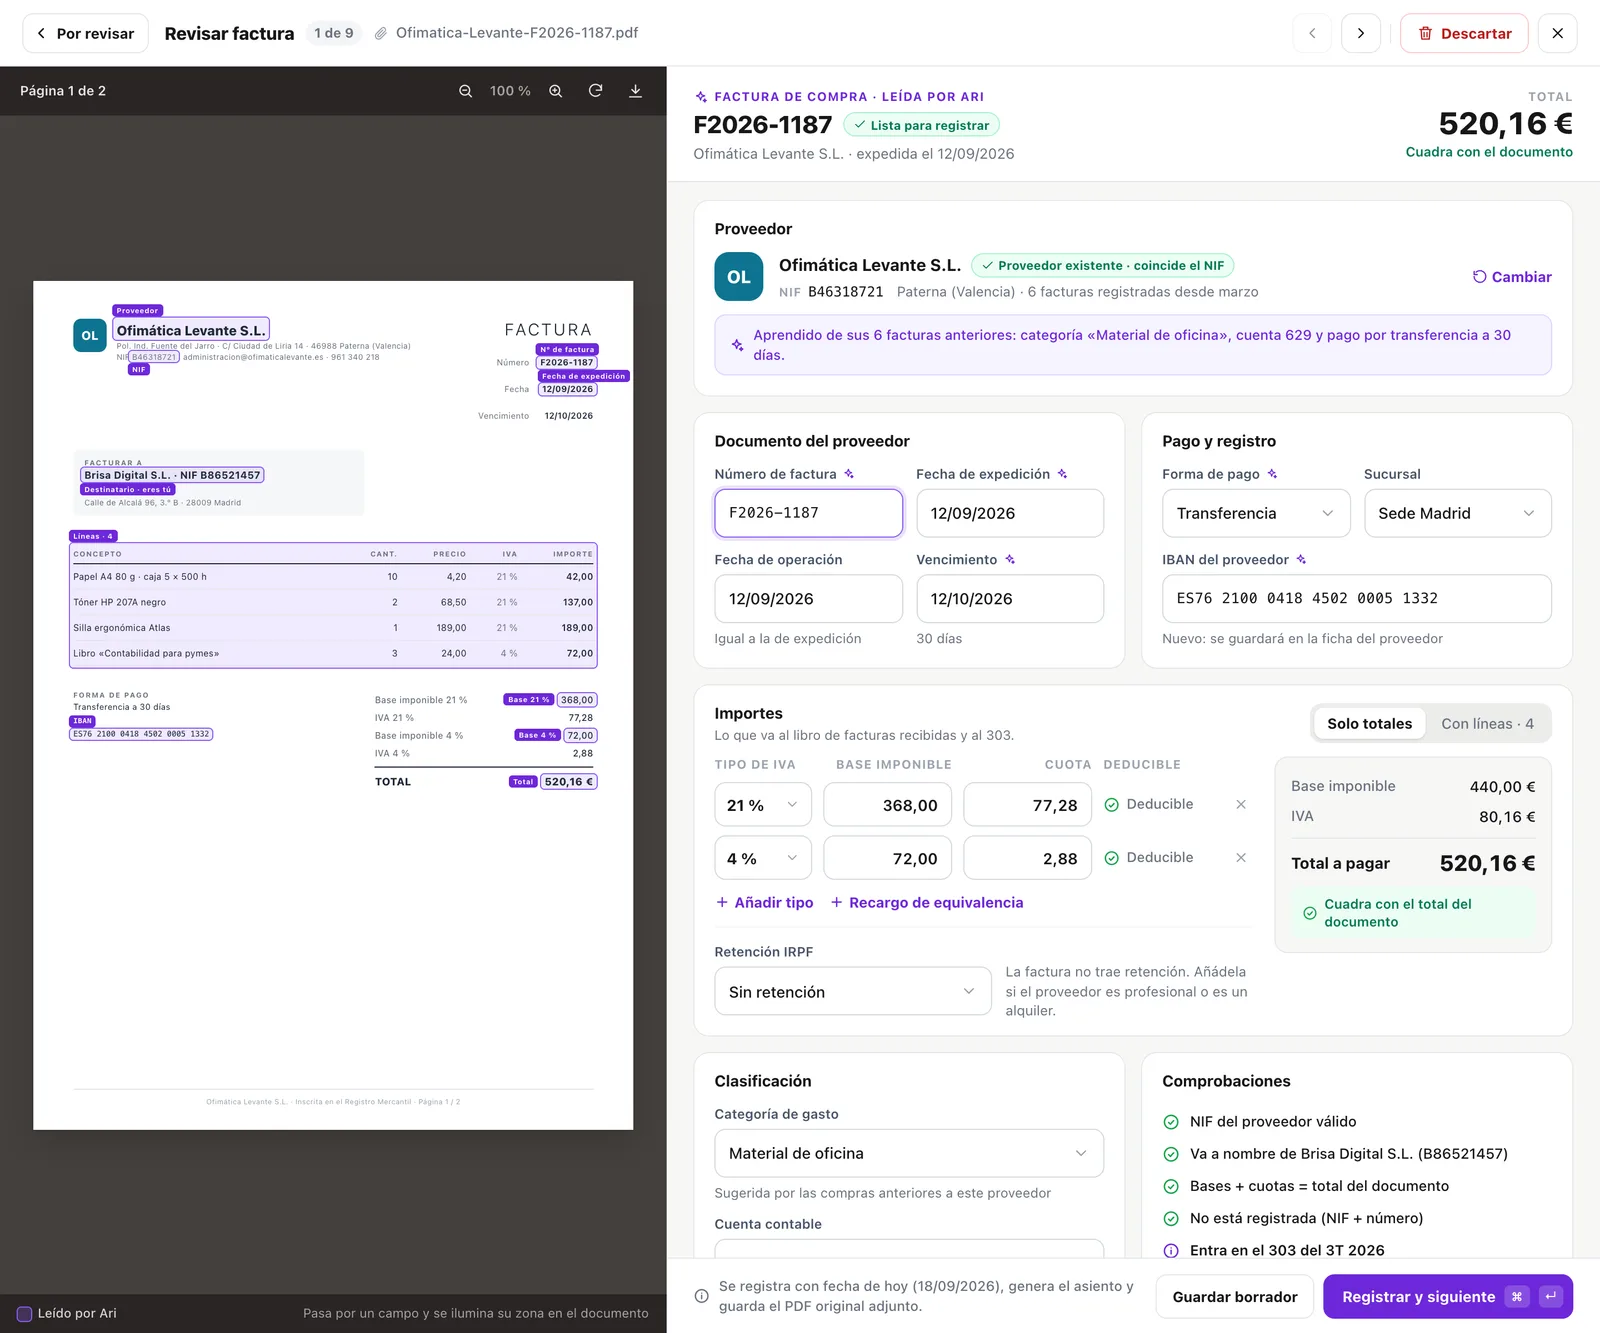Click NIF del proveedor válido check
The image size is (1600, 1333).
click(x=1260, y=1121)
